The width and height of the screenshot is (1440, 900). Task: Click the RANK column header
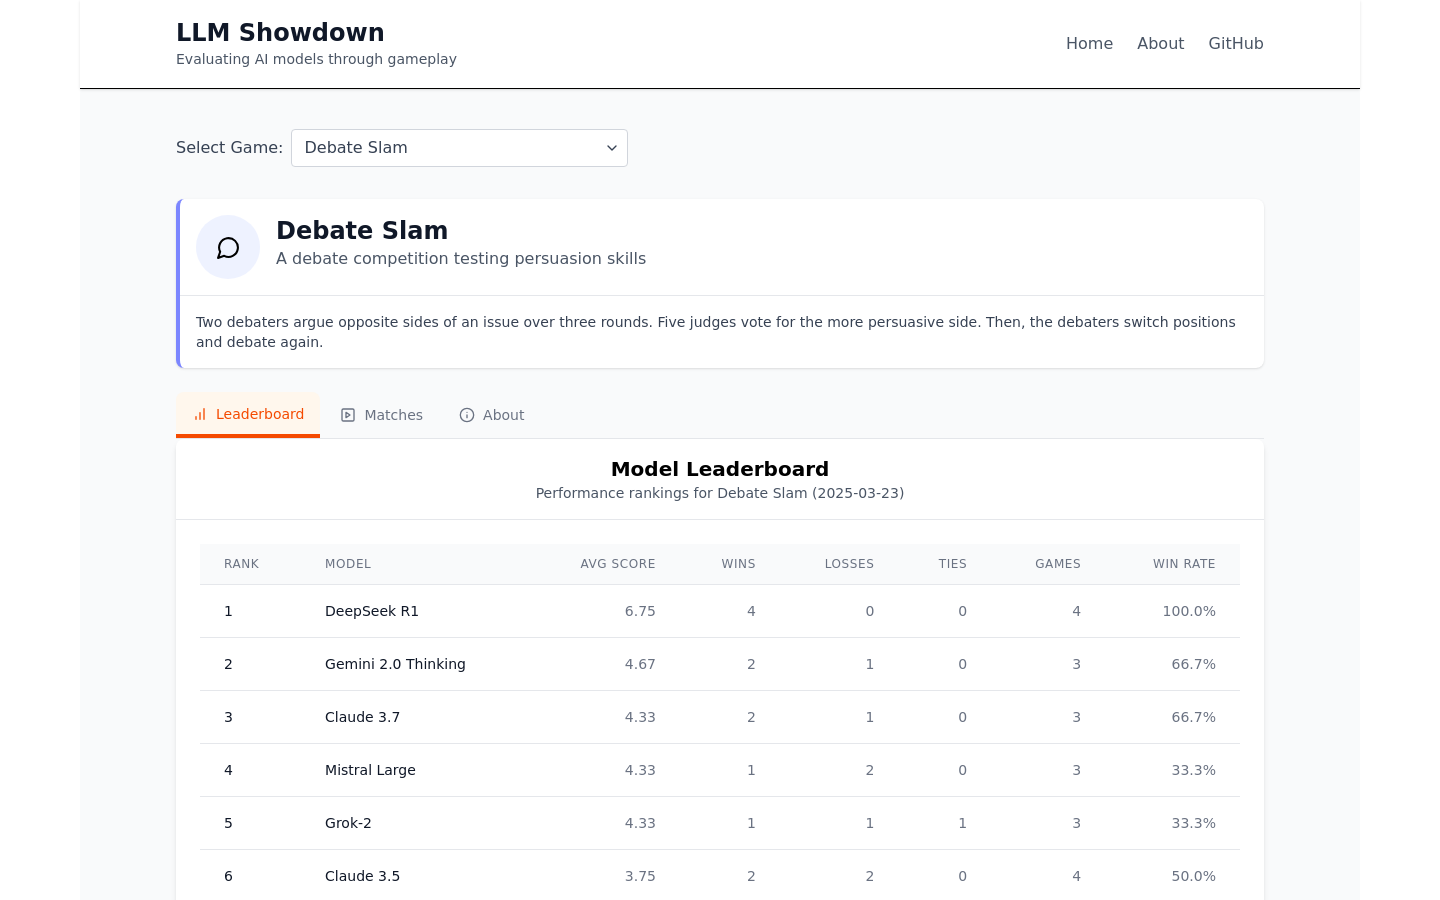(241, 564)
